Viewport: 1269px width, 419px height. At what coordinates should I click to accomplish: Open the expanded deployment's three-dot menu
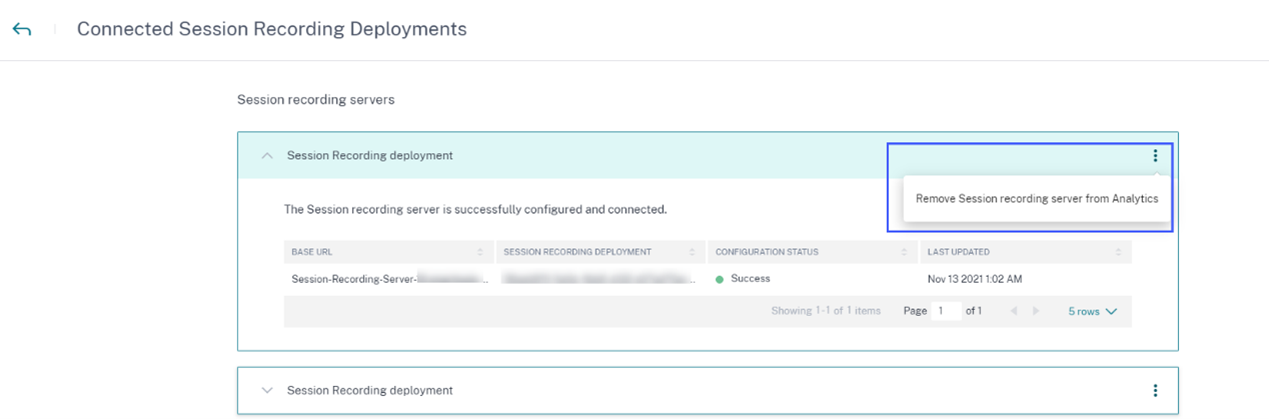coord(1155,155)
